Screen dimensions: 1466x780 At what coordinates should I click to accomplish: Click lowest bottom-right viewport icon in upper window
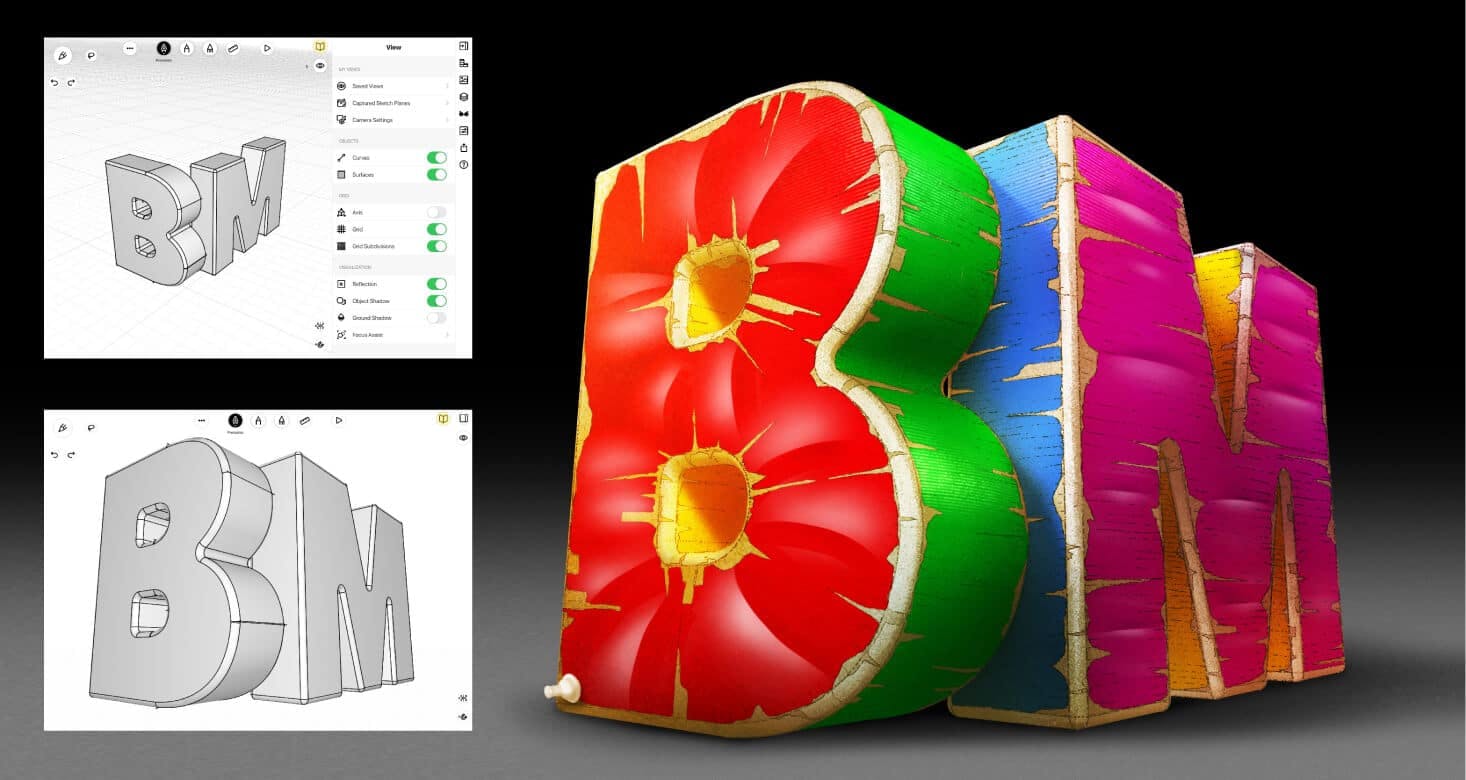click(x=319, y=344)
